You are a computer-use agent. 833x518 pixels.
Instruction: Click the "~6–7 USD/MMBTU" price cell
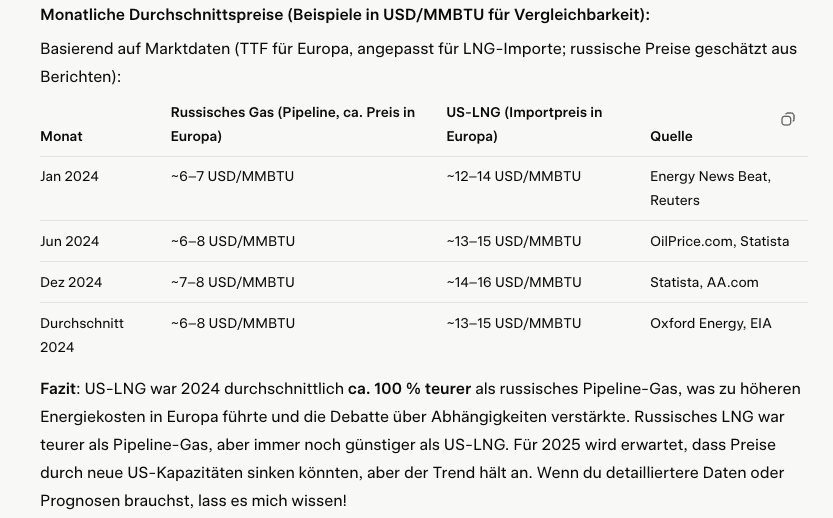pos(232,176)
